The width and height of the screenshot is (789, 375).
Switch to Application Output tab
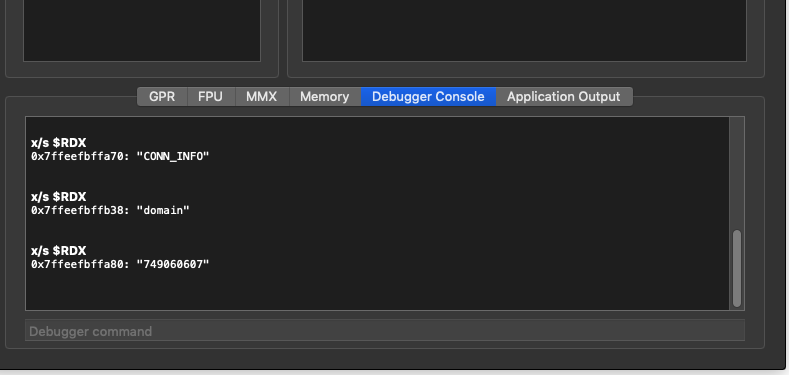coord(564,97)
